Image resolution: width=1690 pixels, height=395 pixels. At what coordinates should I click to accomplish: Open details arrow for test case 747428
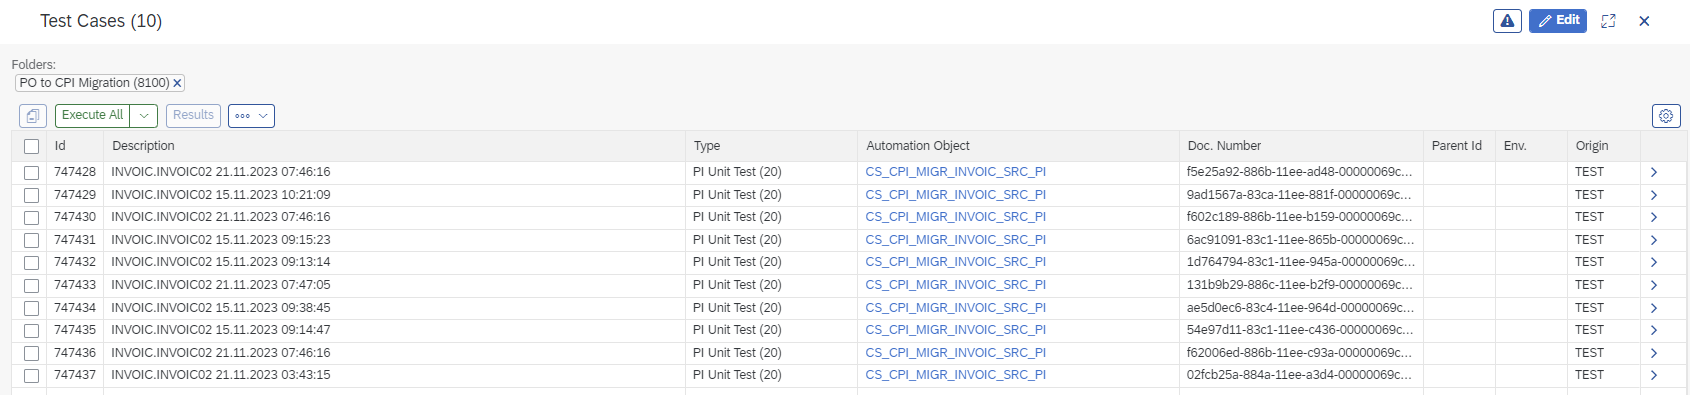1654,172
